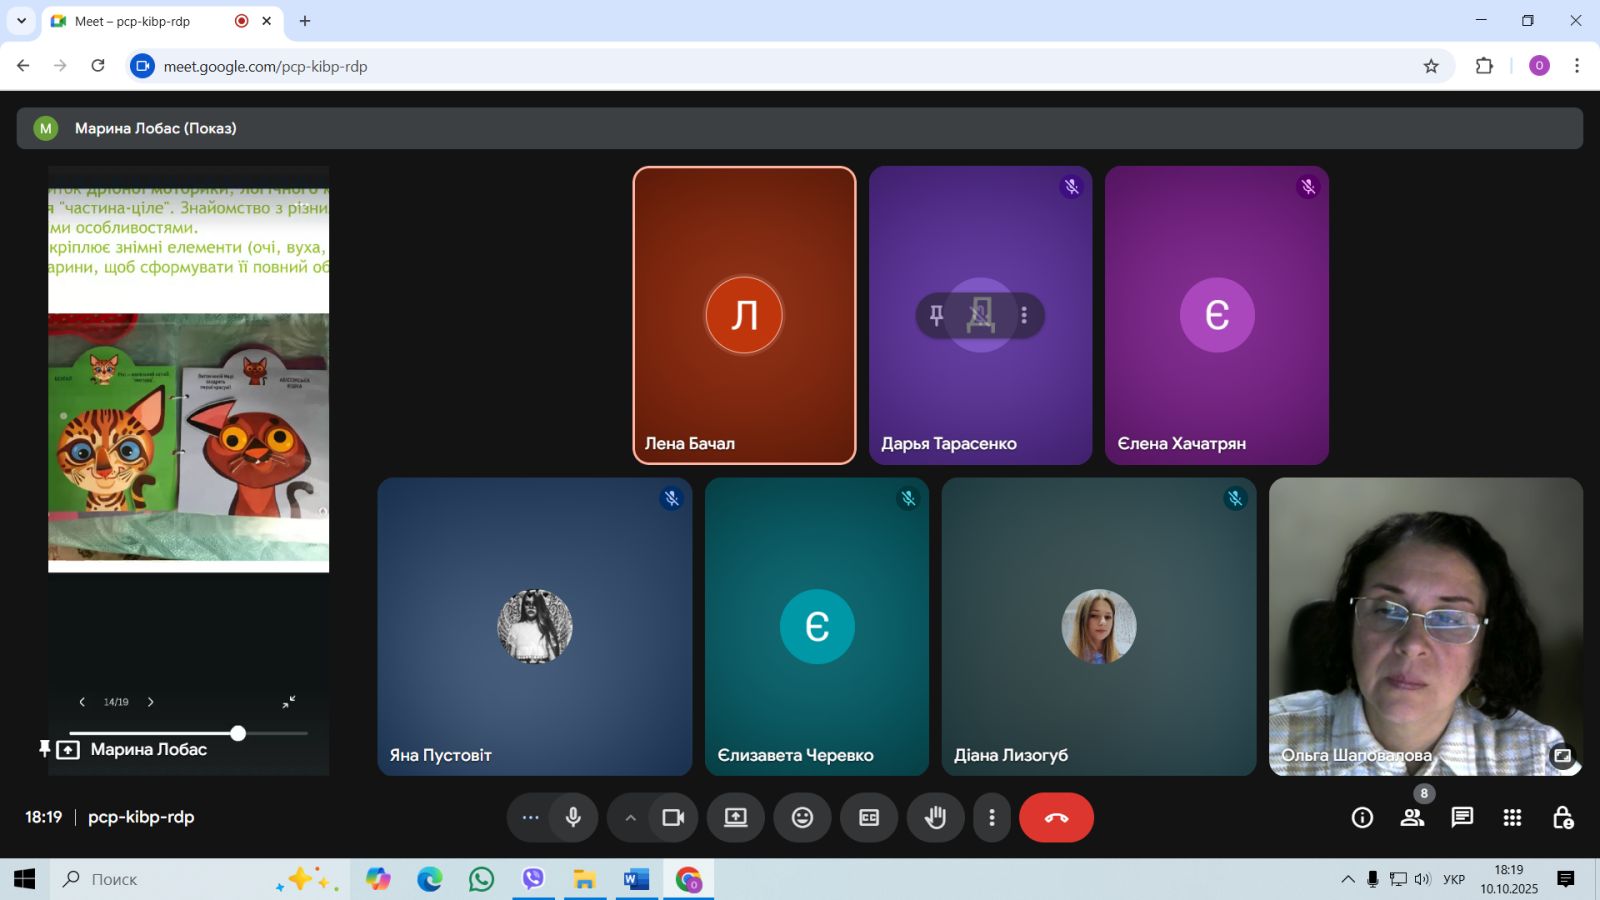Leave the call with red hang-up button
Screen dimensions: 1600x900
pyautogui.click(x=1056, y=818)
